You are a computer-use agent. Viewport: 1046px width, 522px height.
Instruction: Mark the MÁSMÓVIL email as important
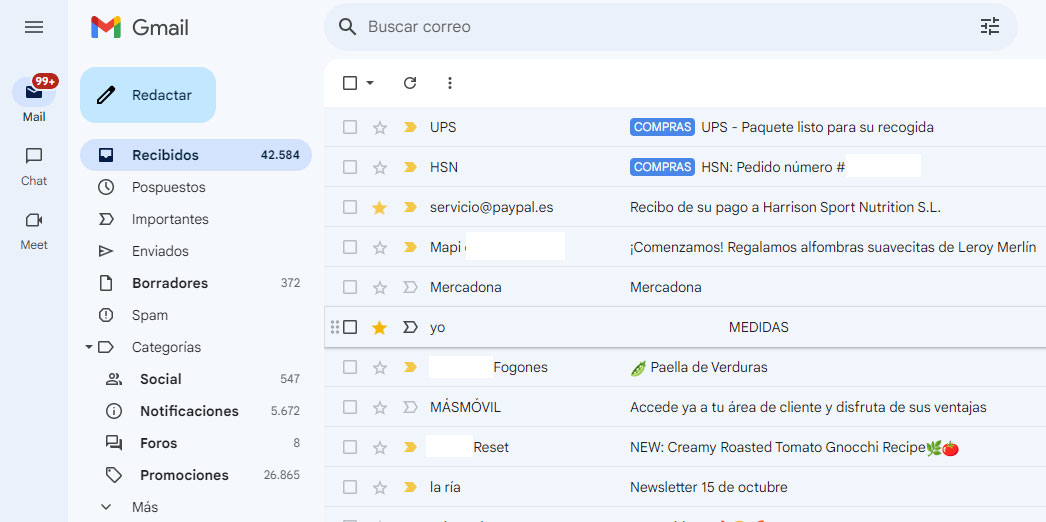tap(410, 407)
